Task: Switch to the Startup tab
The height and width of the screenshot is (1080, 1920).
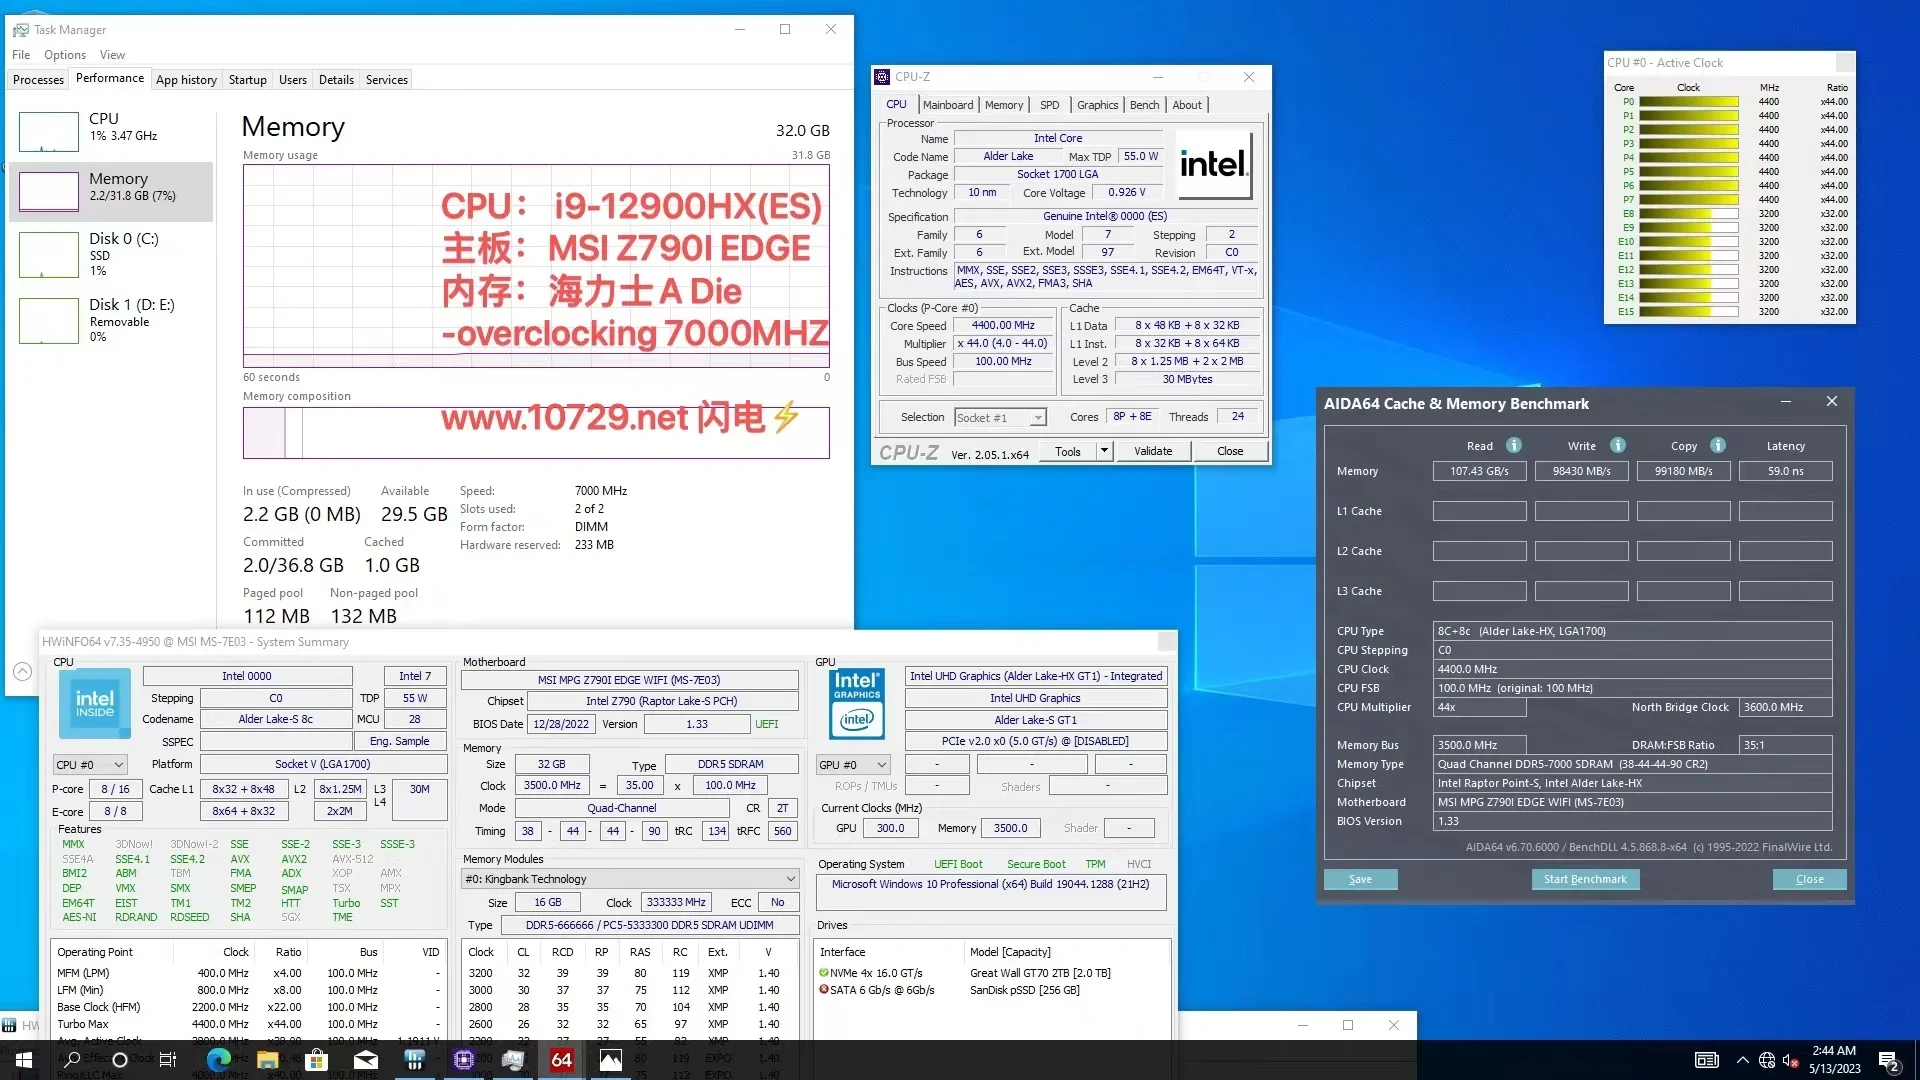Action: [247, 80]
